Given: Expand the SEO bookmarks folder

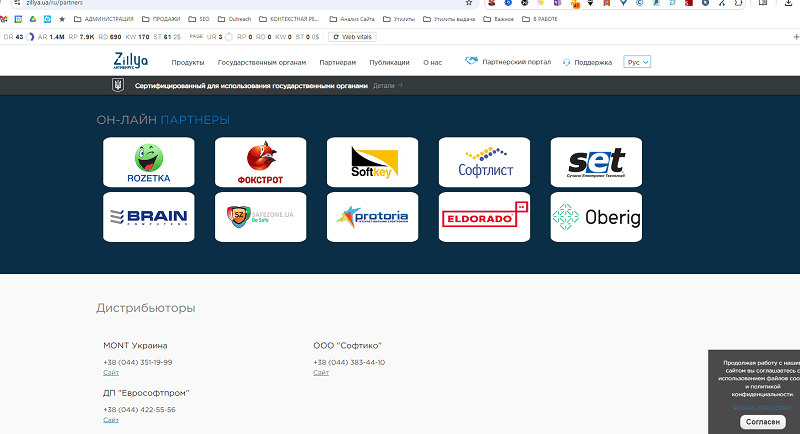Looking at the screenshot, I should click(199, 19).
